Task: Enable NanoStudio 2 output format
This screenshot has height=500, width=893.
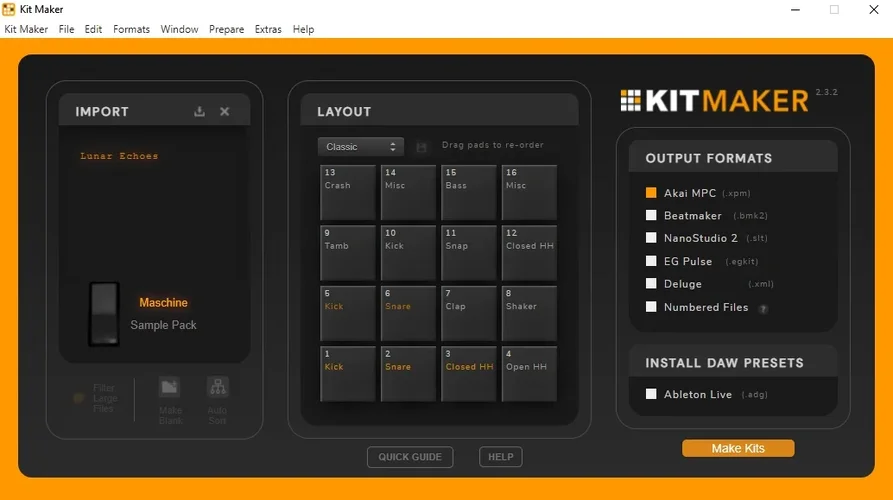Action: [x=651, y=238]
